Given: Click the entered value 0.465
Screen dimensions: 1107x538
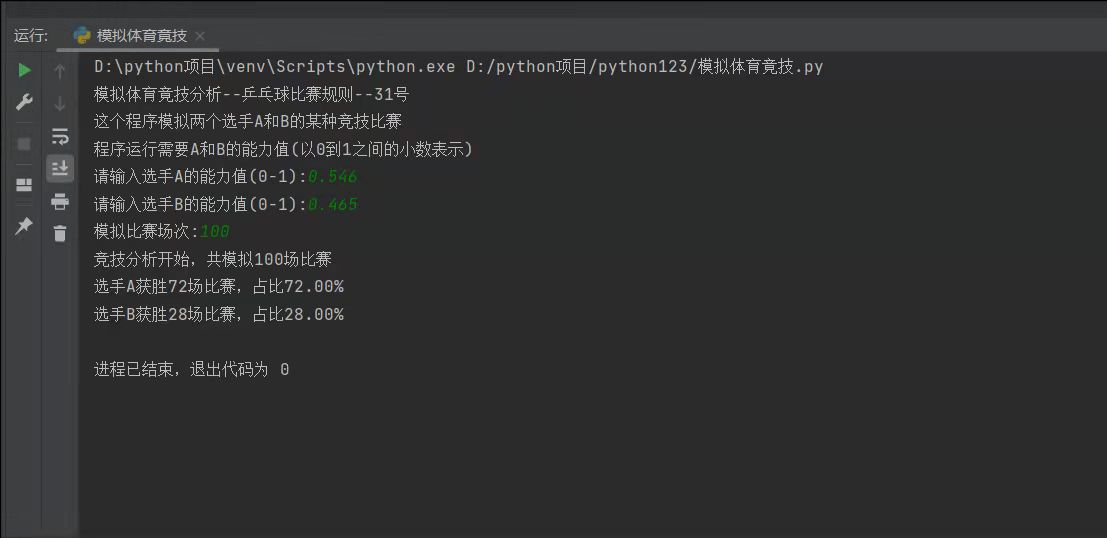Looking at the screenshot, I should click(332, 205).
